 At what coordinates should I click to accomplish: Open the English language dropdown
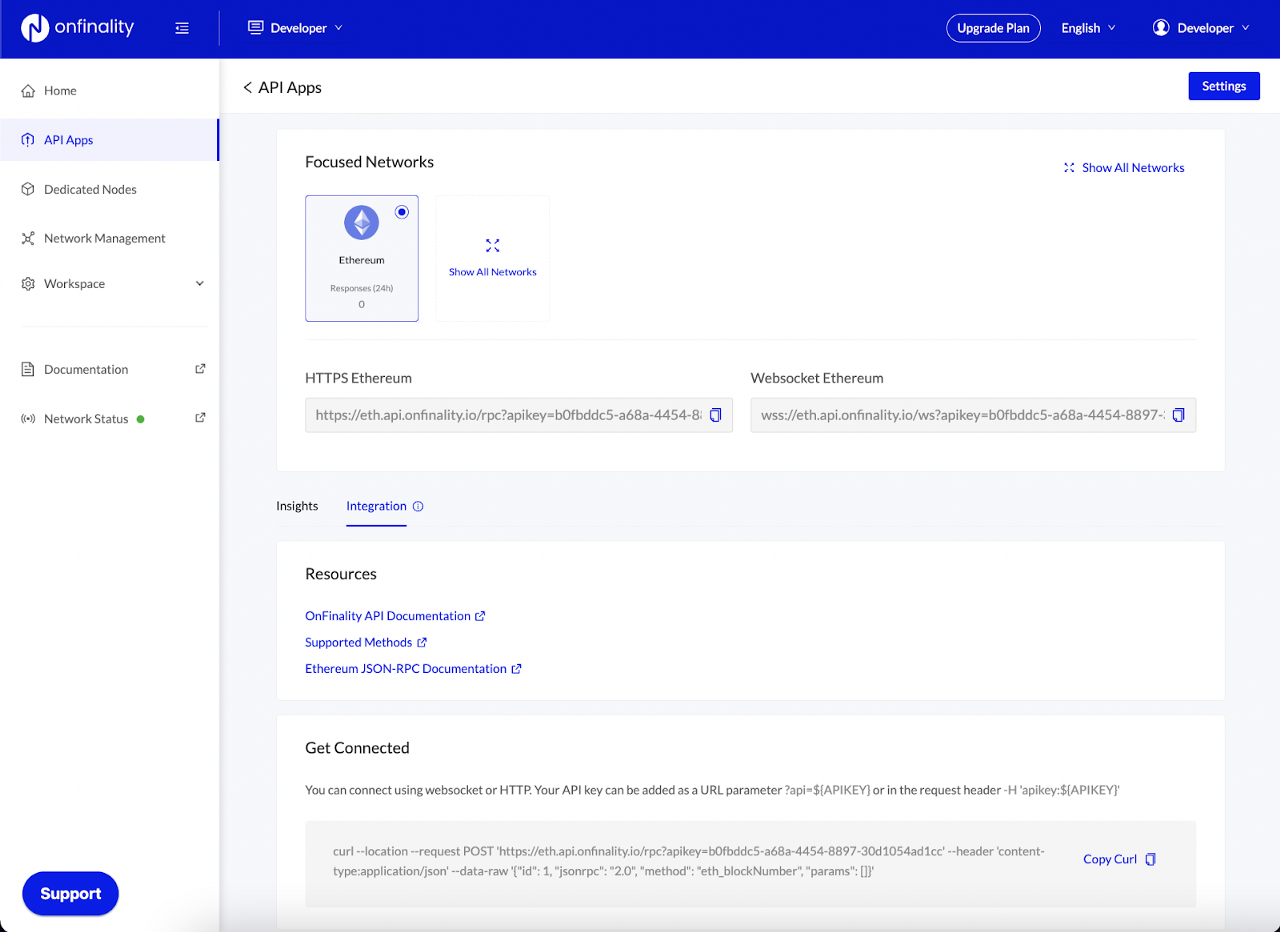point(1088,28)
